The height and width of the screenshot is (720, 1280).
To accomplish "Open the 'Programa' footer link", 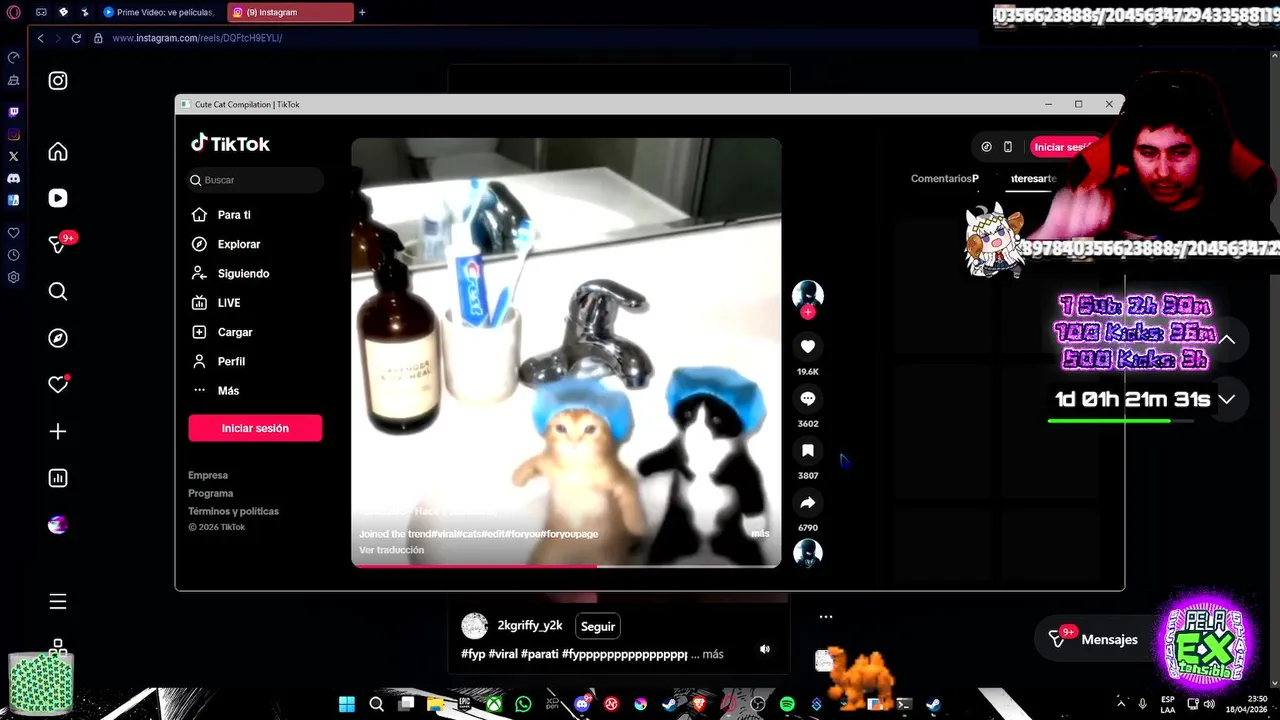I will point(211,493).
